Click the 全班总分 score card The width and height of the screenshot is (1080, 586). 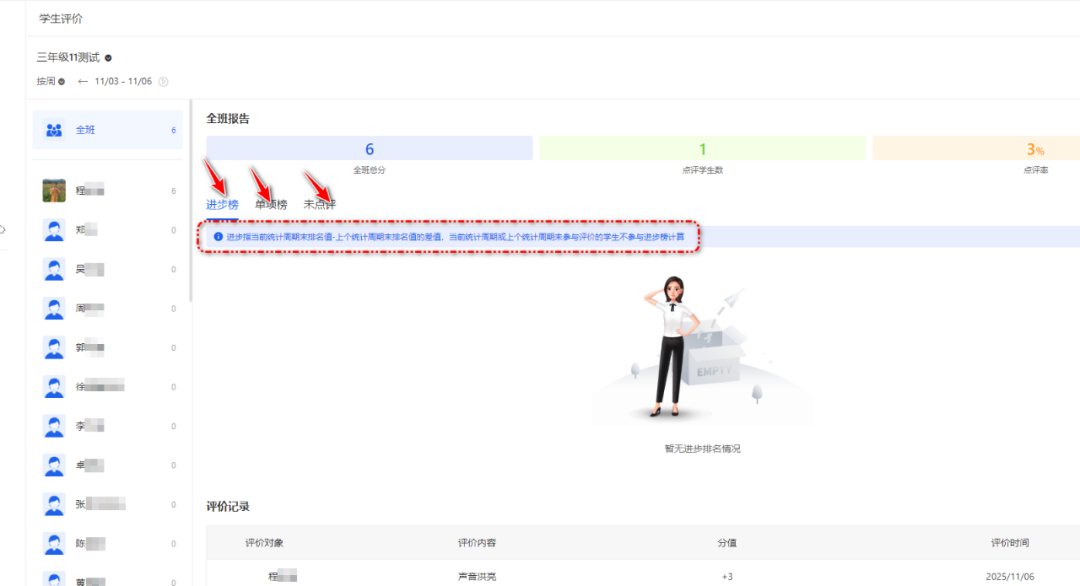tap(369, 154)
